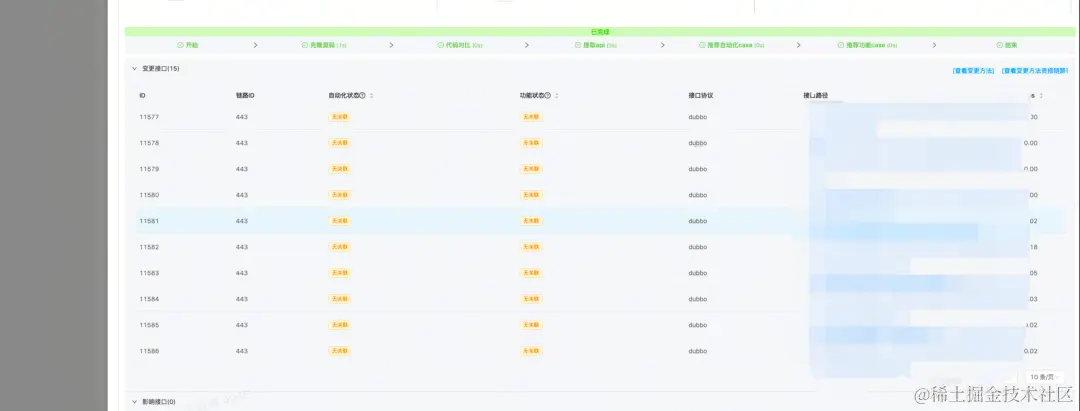Click the 自动化状态 无关联 tag in row 11577
The width and height of the screenshot is (1080, 411).
(x=340, y=117)
